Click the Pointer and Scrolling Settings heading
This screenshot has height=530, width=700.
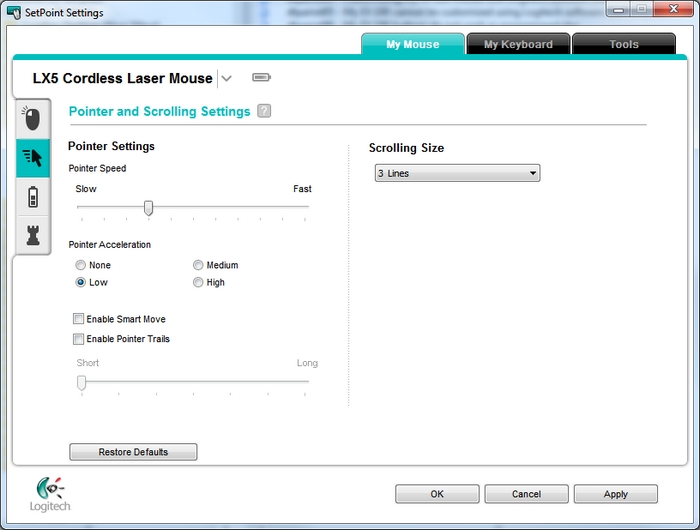159,111
